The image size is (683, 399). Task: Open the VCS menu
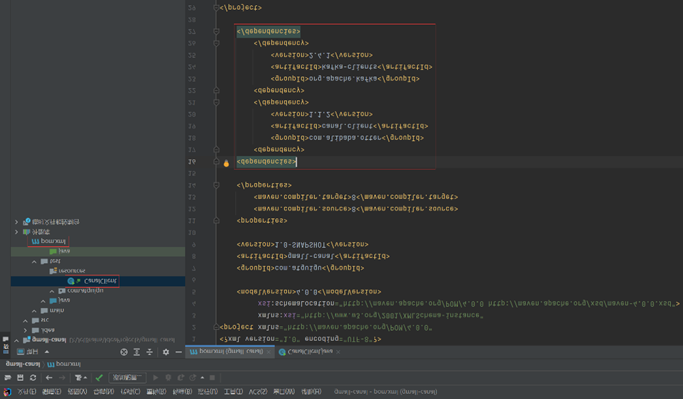tap(257, 392)
